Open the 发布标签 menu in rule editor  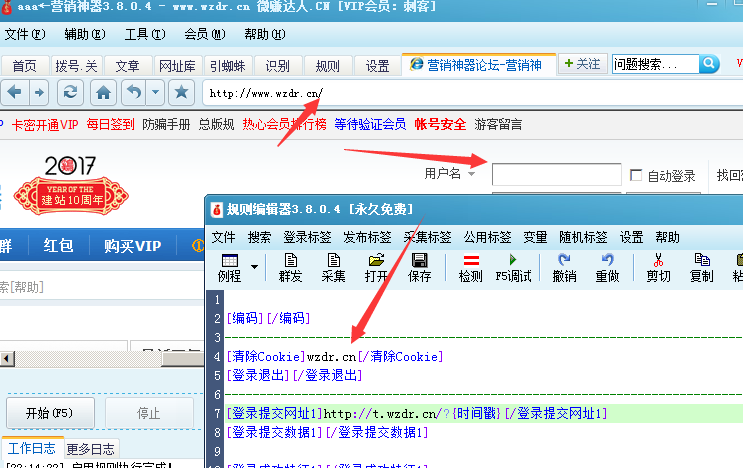coord(367,237)
